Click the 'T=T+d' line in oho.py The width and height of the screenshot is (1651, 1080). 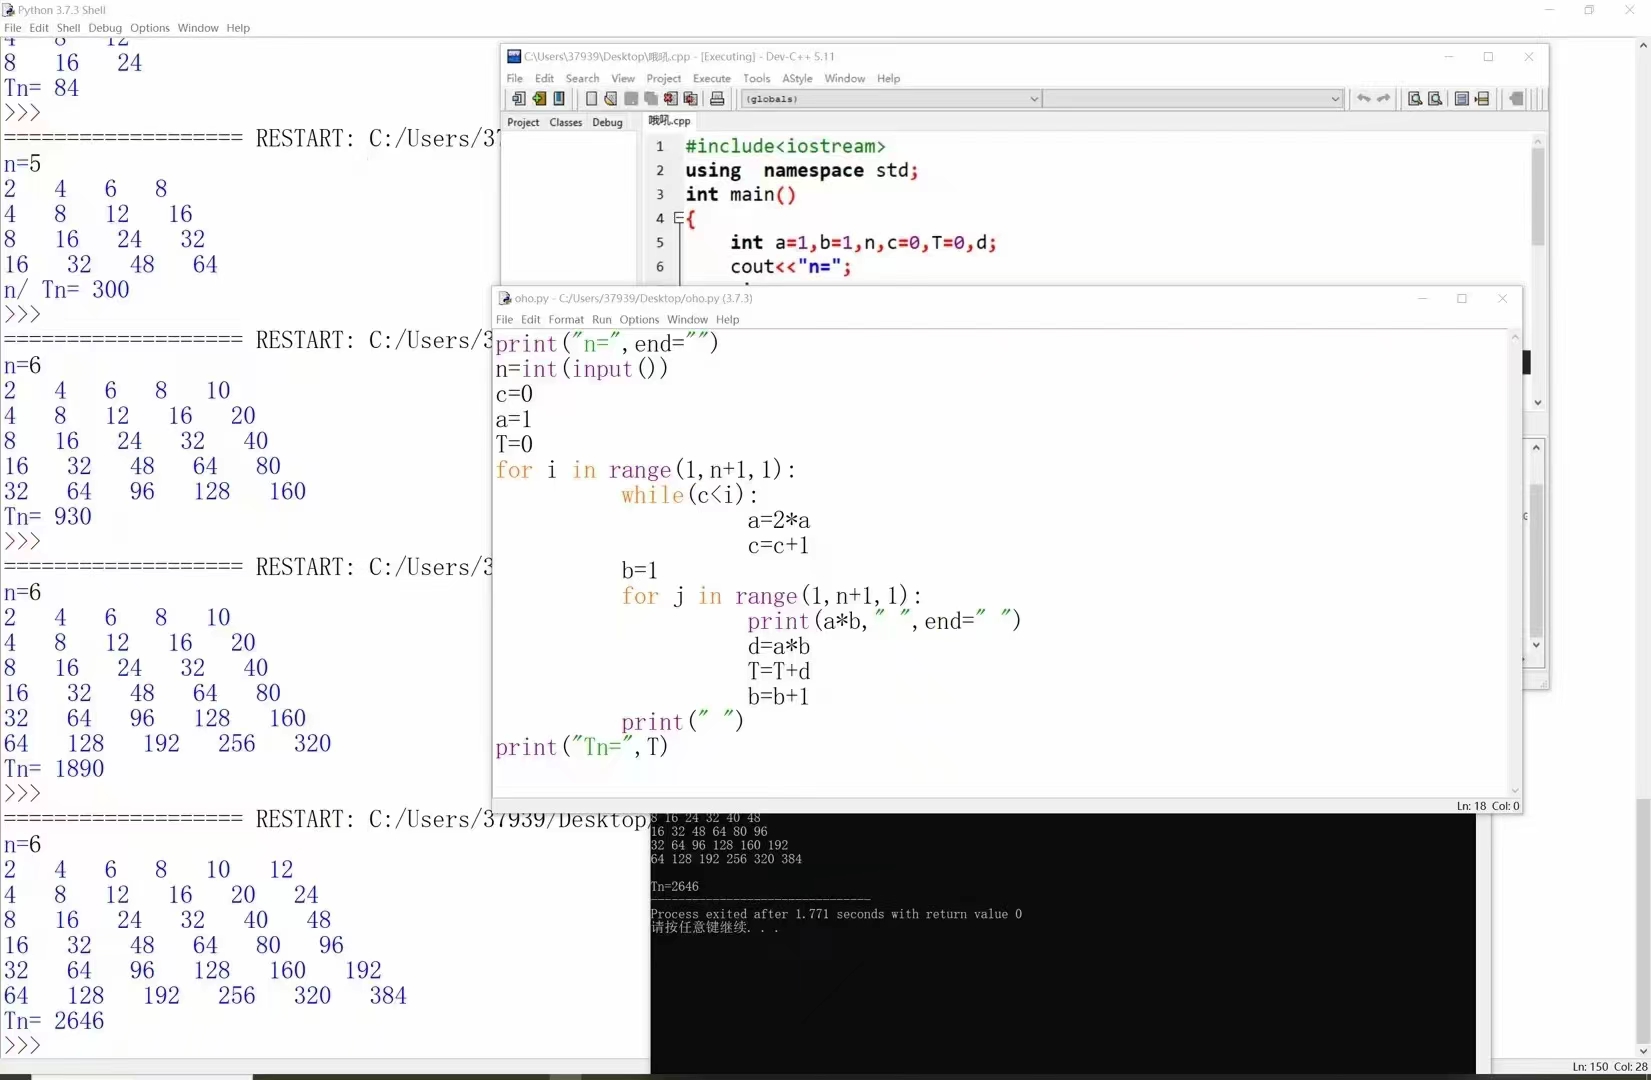[779, 671]
